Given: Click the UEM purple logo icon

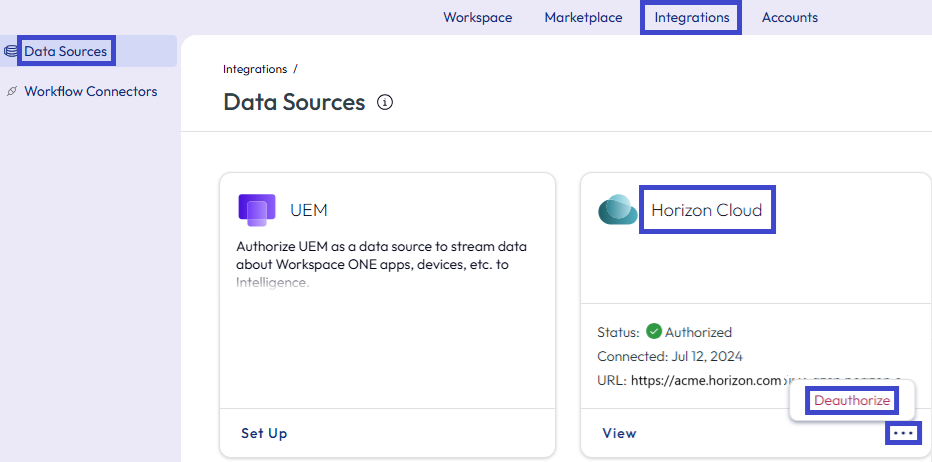Looking at the screenshot, I should [257, 210].
